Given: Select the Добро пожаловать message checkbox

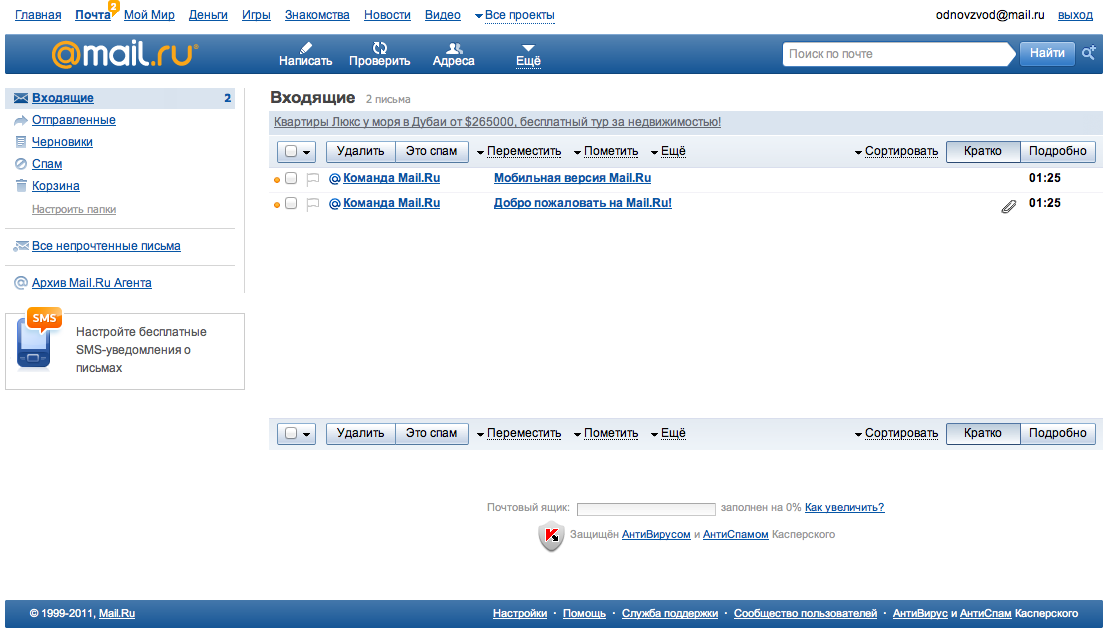Looking at the screenshot, I should pos(291,203).
